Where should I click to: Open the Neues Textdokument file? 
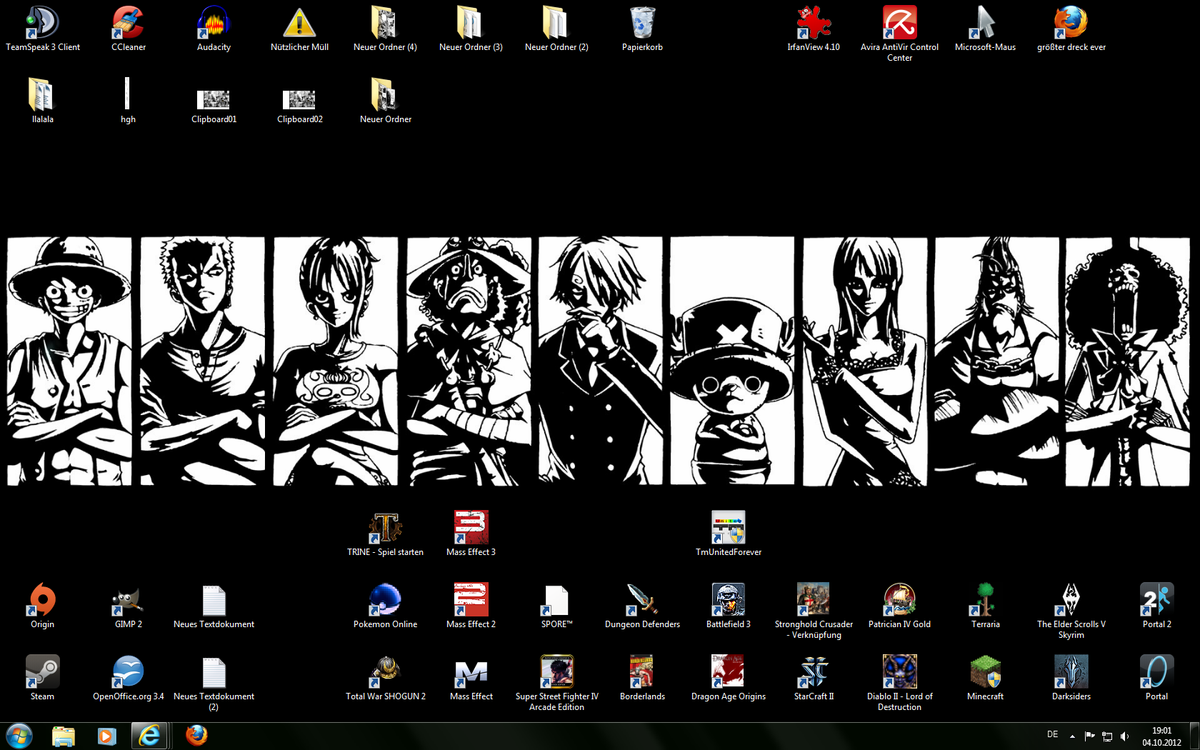(x=214, y=605)
